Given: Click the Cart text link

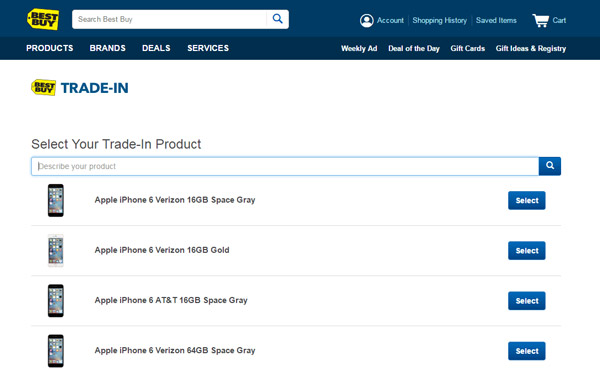Looking at the screenshot, I should [x=559, y=20].
